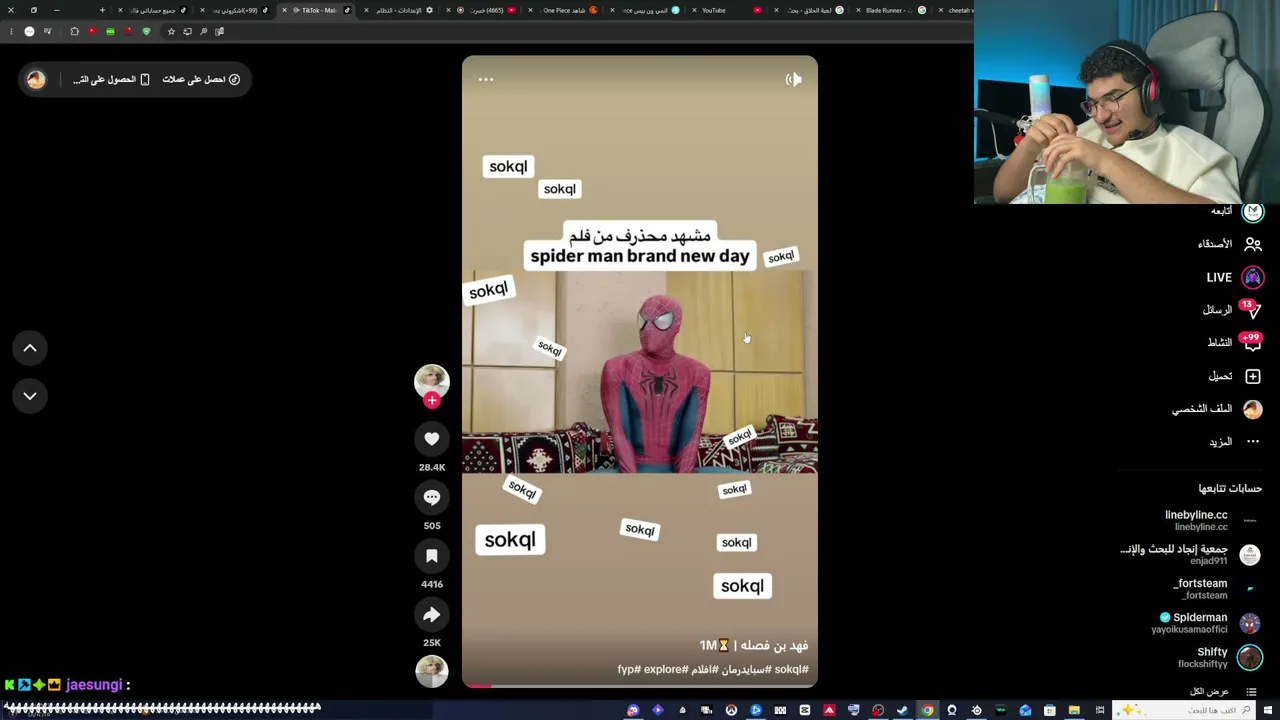Open the #explore hashtag in caption
The height and width of the screenshot is (720, 1280).
(x=666, y=669)
